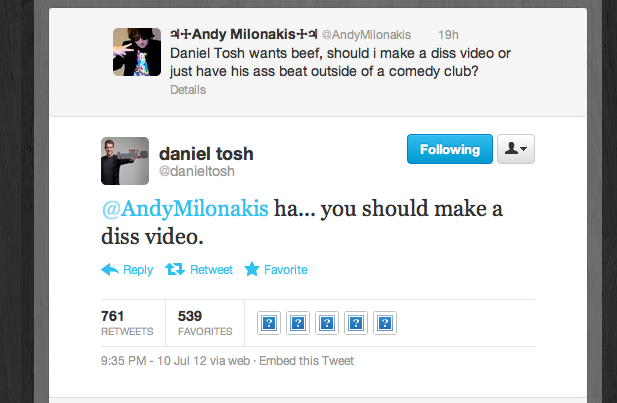617x403 pixels.
Task: Open the fifth retweeter avatar placeholder
Action: click(385, 323)
